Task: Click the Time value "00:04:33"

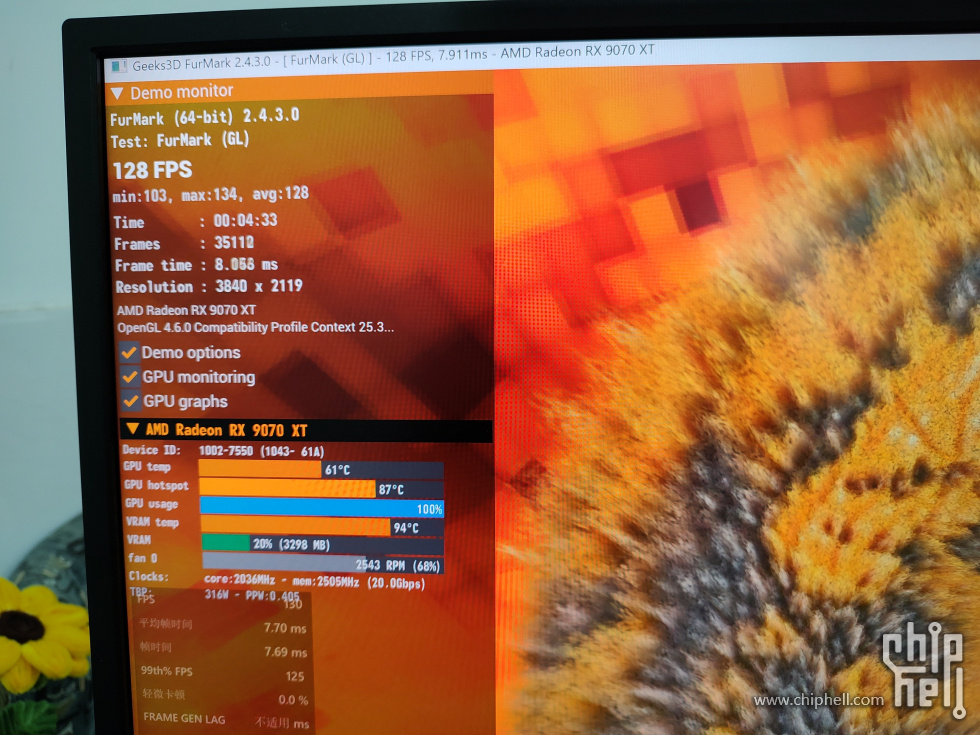Action: (246, 220)
